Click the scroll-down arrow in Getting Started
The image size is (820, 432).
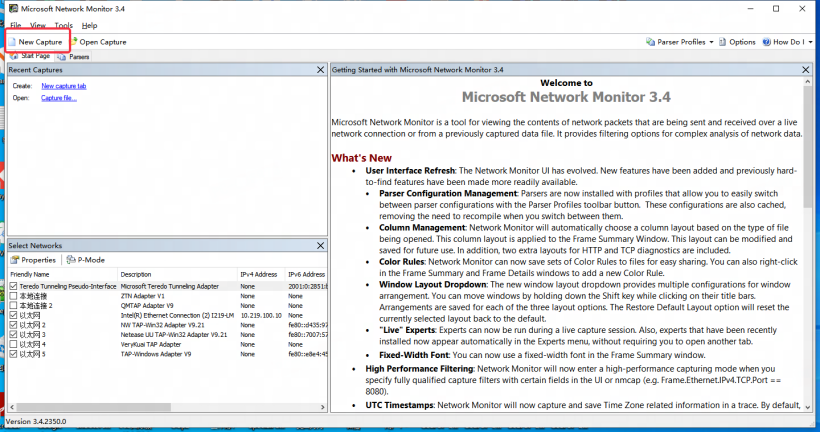[x=807, y=407]
